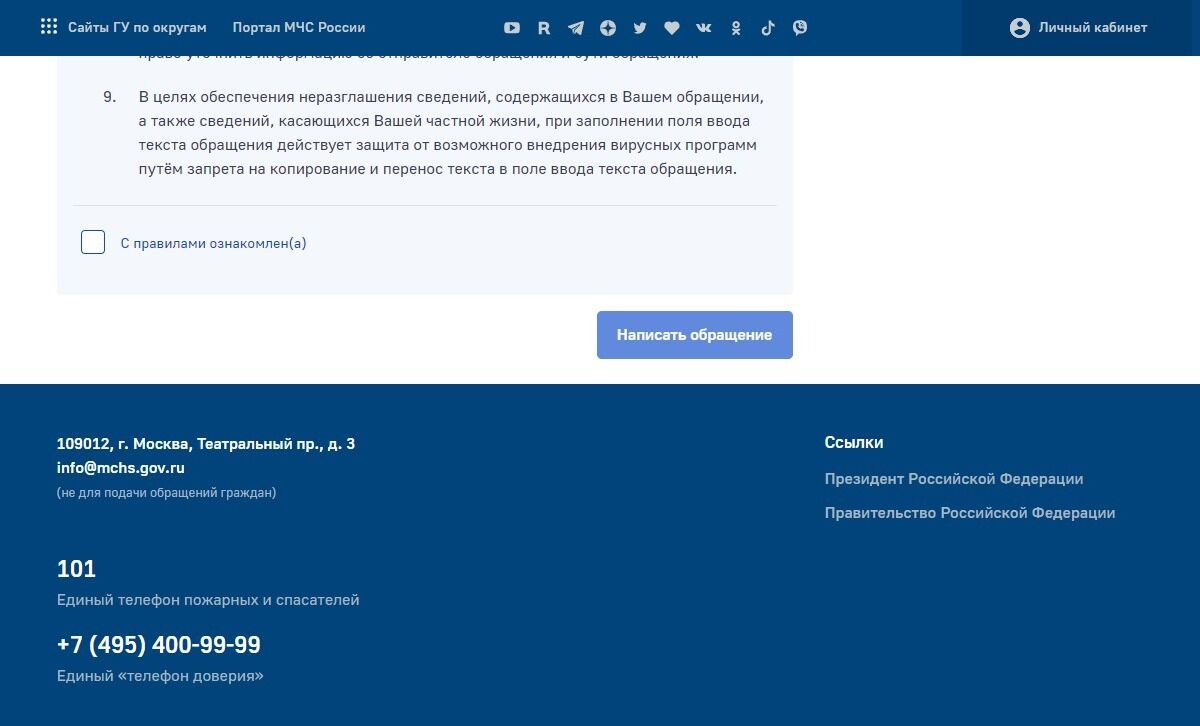Open the "Правительство Российской Федерации" link
Image resolution: width=1200 pixels, height=726 pixels.
pyautogui.click(x=970, y=513)
